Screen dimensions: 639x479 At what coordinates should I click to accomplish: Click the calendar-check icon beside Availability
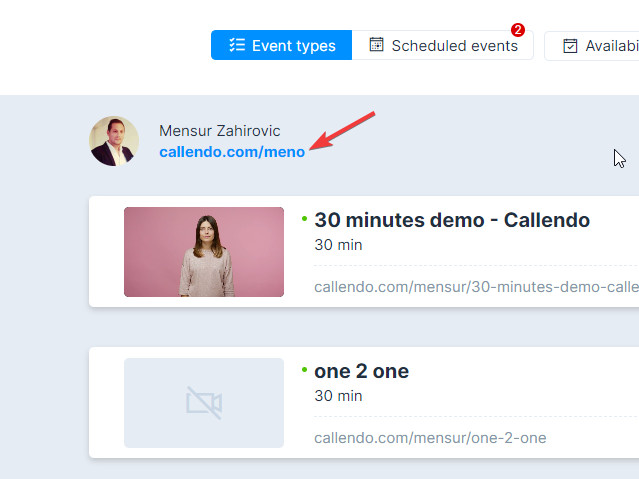tap(570, 46)
